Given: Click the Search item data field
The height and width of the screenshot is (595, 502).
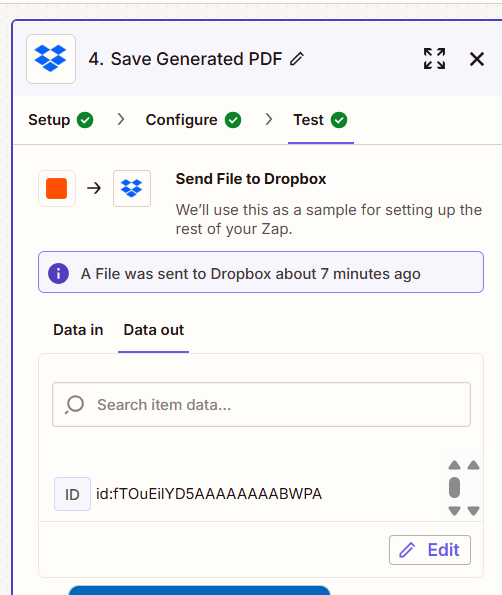Looking at the screenshot, I should [x=261, y=405].
